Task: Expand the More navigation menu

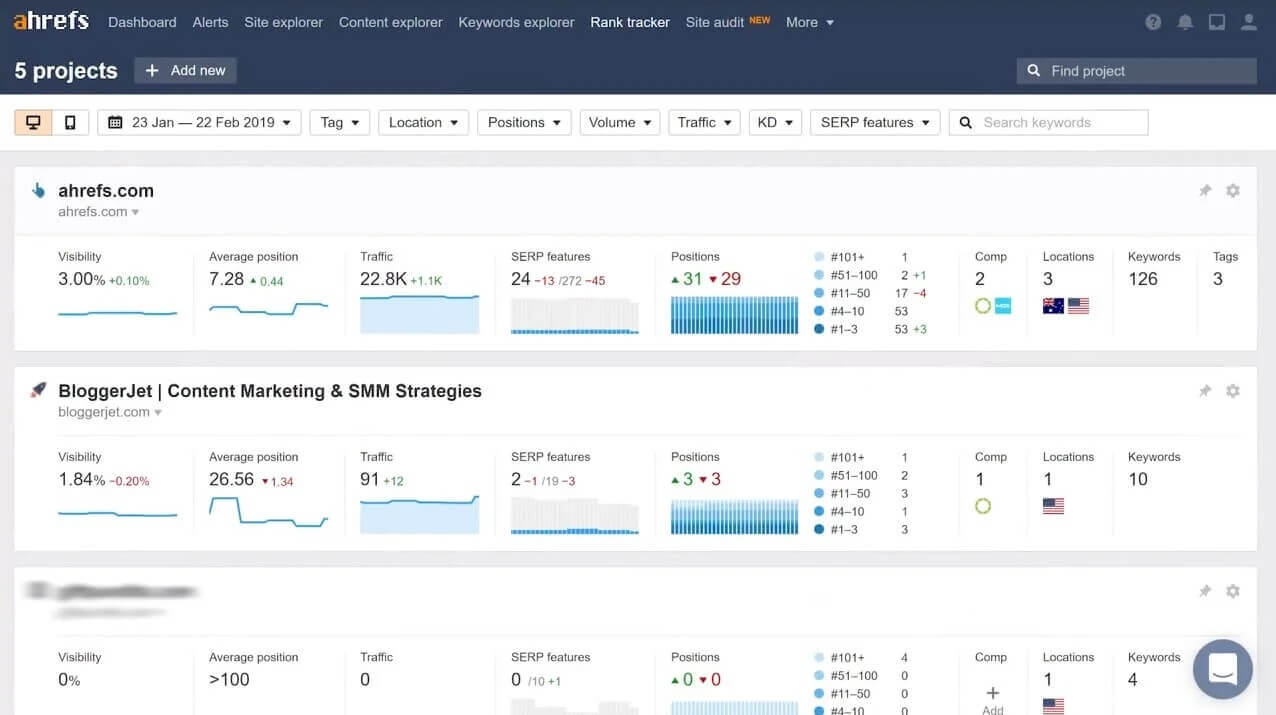Action: (810, 22)
